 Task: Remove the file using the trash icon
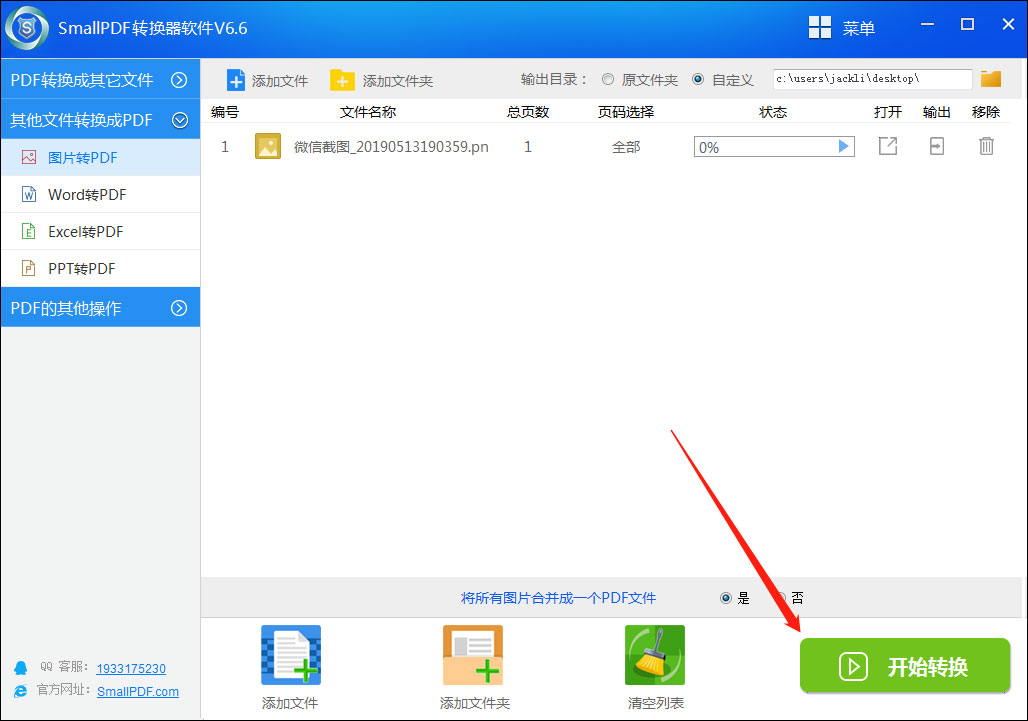(986, 146)
